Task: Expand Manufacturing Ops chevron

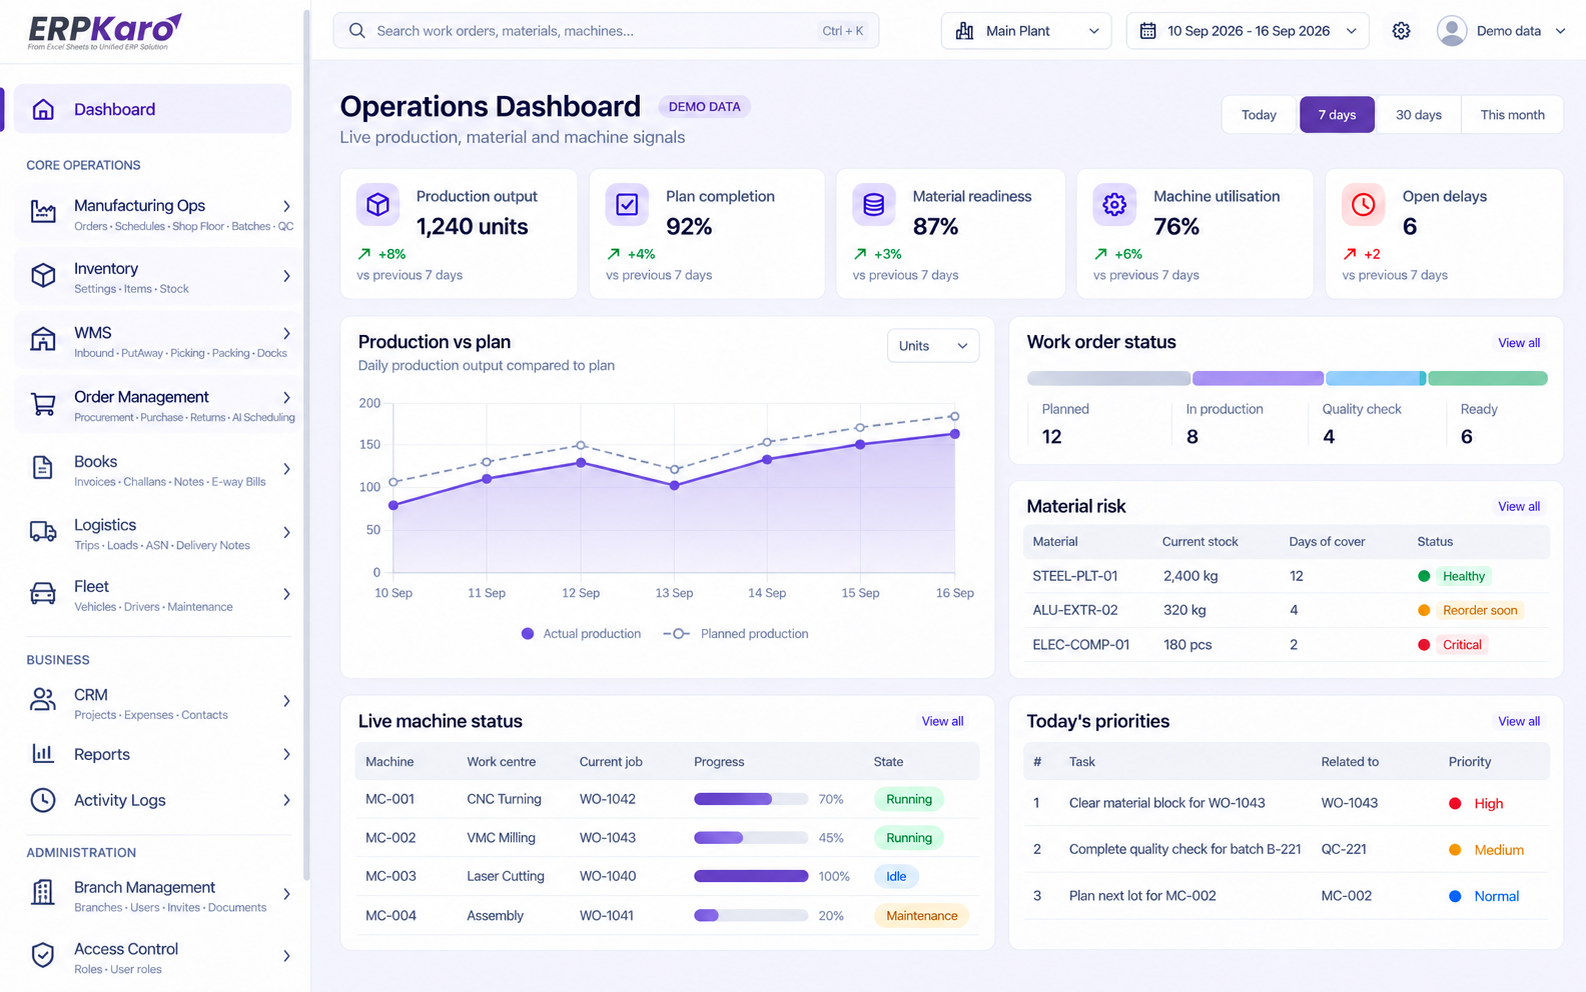Action: click(286, 206)
